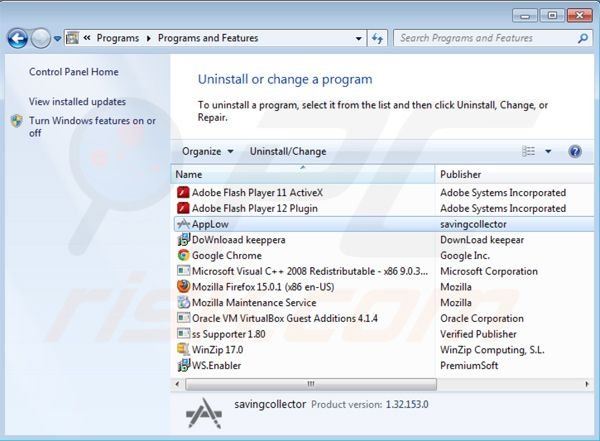Screen dimensions: 600x441
Task: Click Verified Publisher cell
Action: 478,334
